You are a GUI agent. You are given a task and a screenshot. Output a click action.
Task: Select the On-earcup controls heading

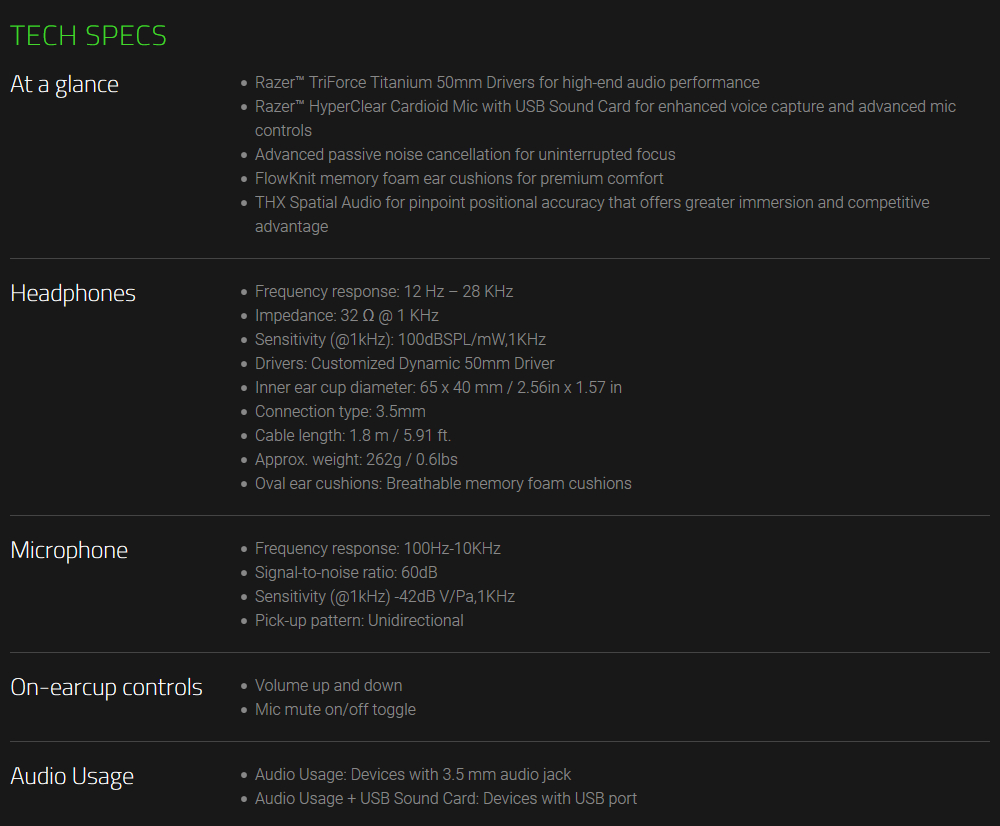pyautogui.click(x=106, y=687)
